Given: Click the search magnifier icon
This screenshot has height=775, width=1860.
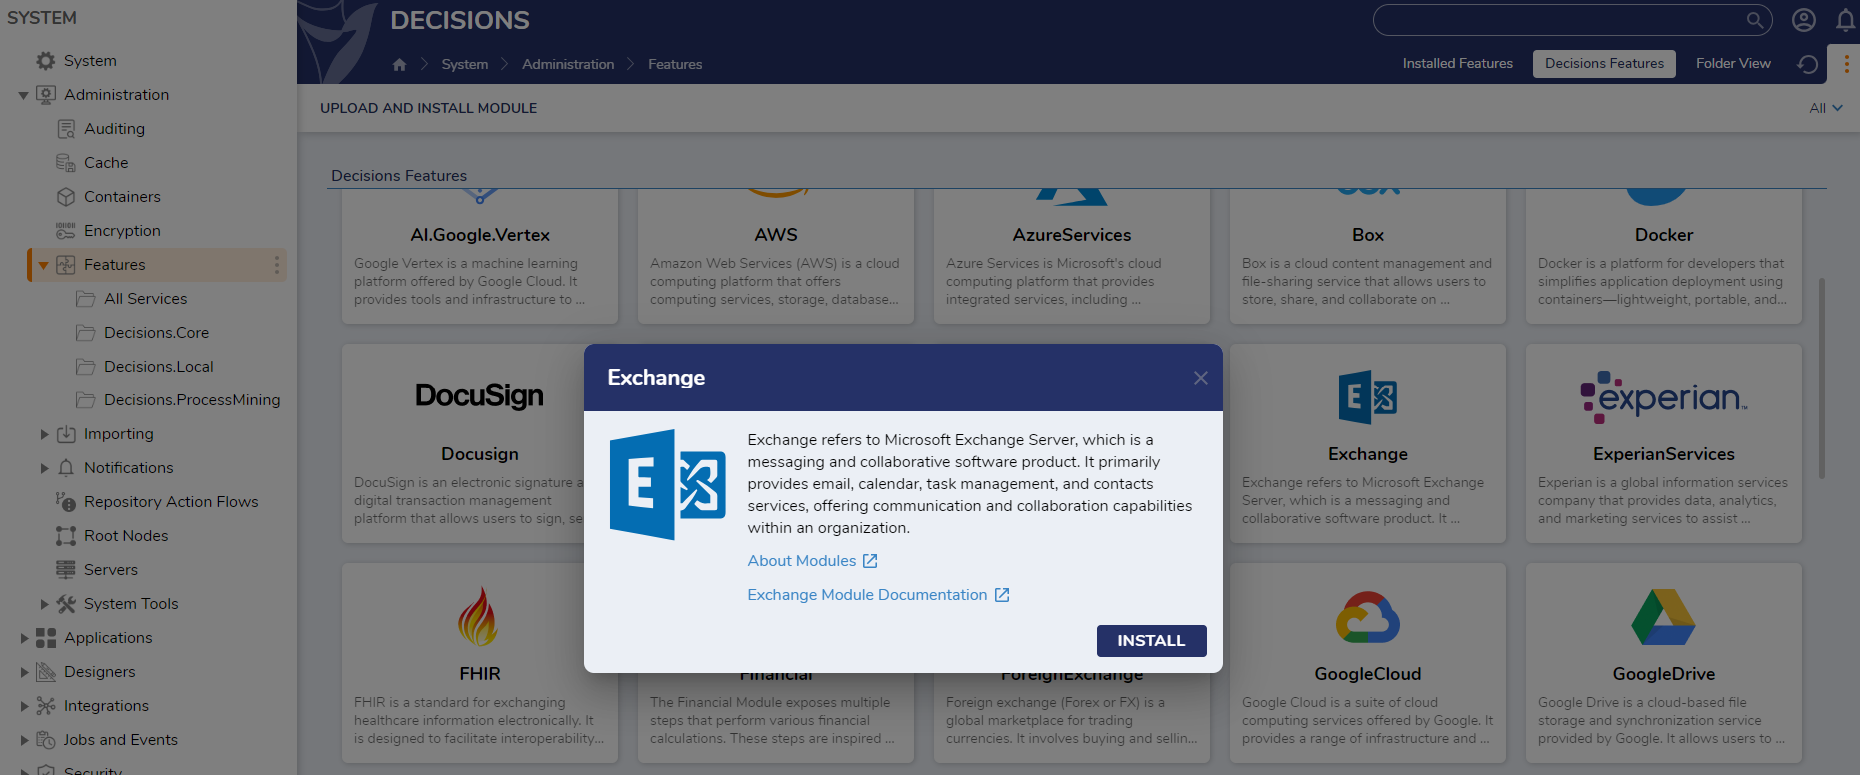Looking at the screenshot, I should click(1755, 20).
